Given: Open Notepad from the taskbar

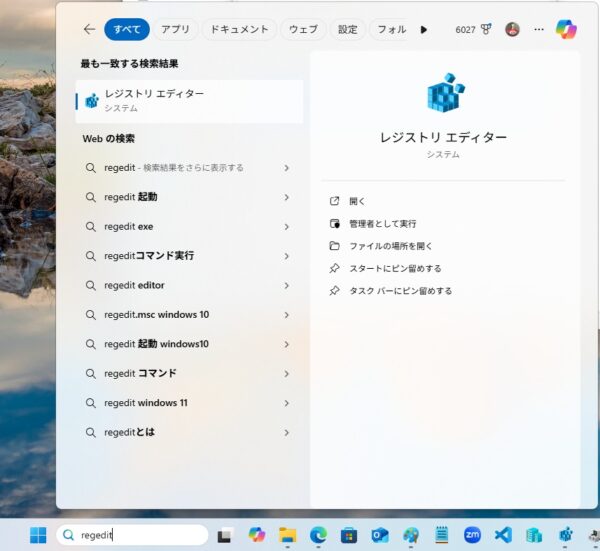Looking at the screenshot, I should click(442, 535).
